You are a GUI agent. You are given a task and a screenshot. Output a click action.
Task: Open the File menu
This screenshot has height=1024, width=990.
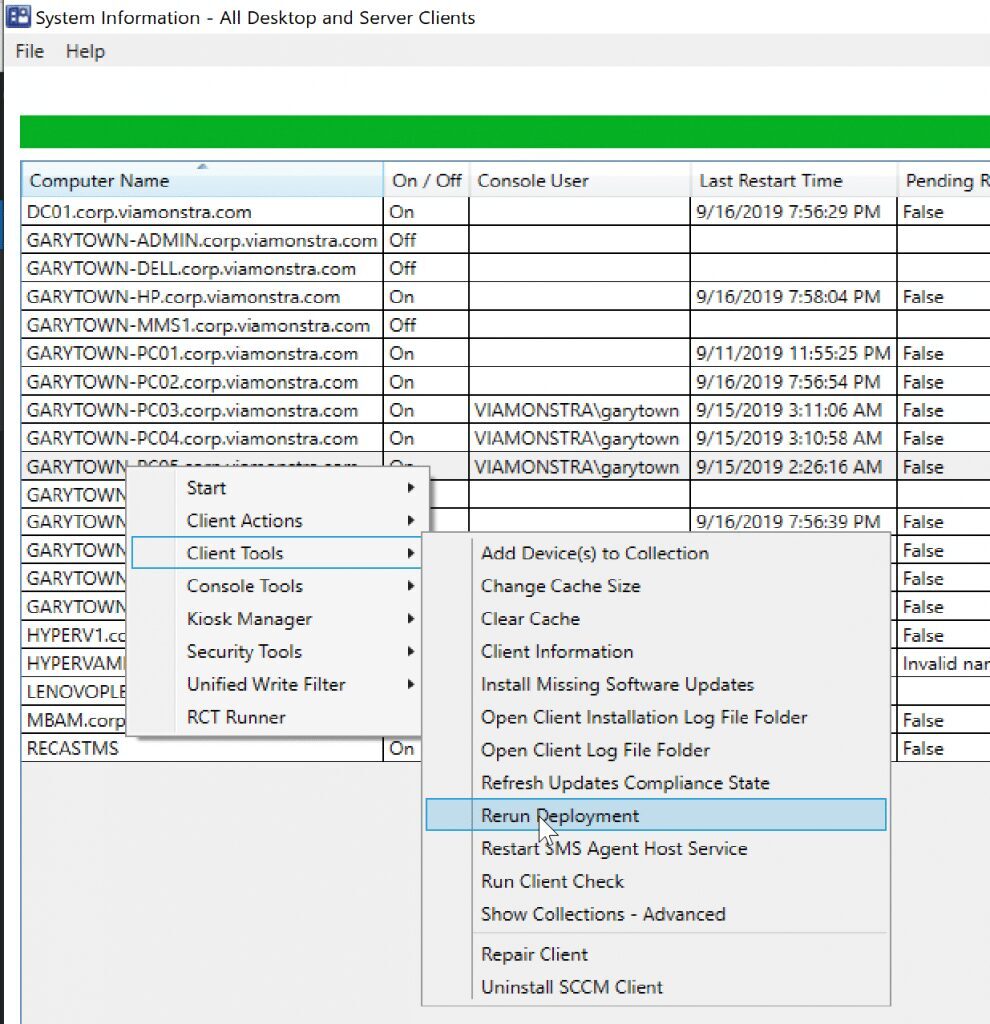click(x=28, y=51)
